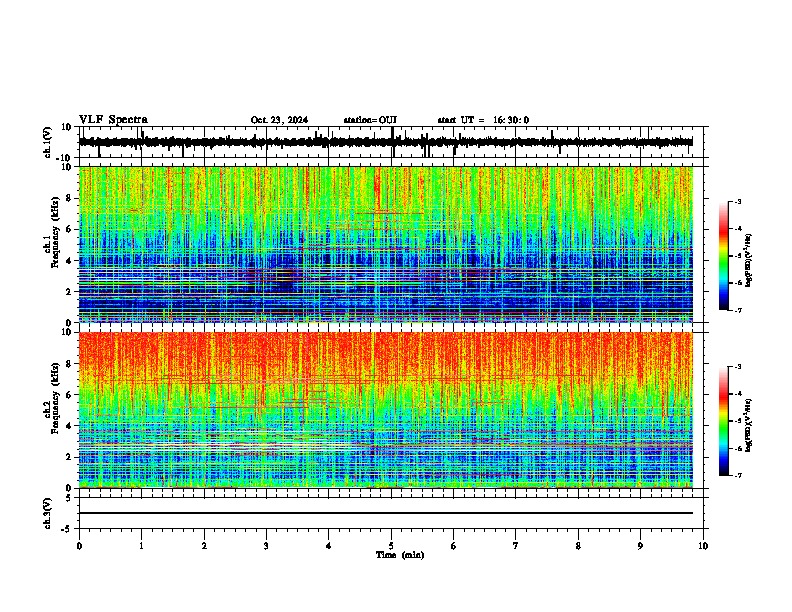Click the flat ch.3(V) signal line
This screenshot has width=792, height=612.
pyautogui.click(x=386, y=513)
